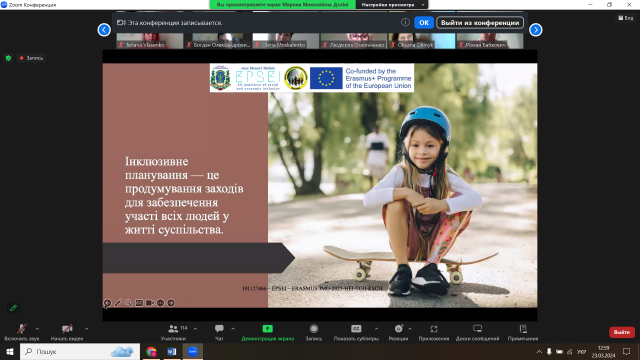
Task: Open the Participants panel icon
Action: pos(173,329)
